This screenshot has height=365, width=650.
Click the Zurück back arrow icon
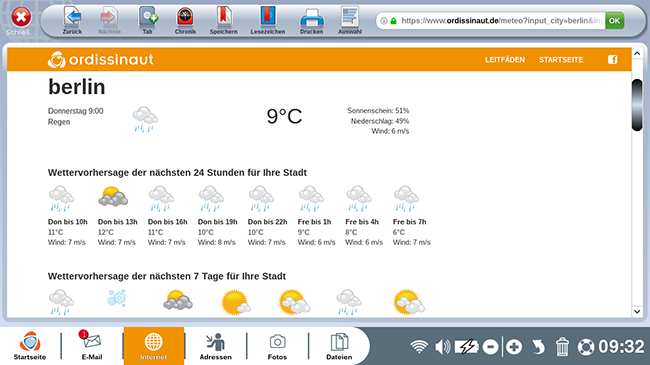[72, 17]
